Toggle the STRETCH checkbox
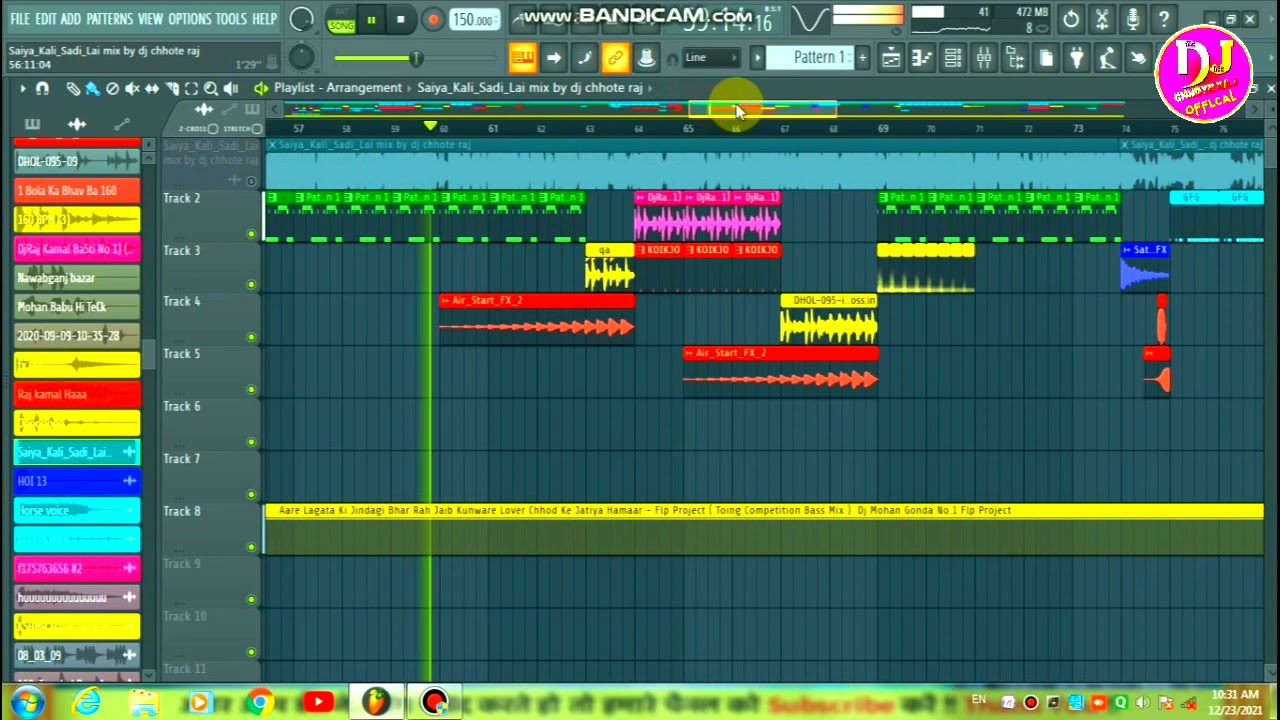 pos(257,129)
